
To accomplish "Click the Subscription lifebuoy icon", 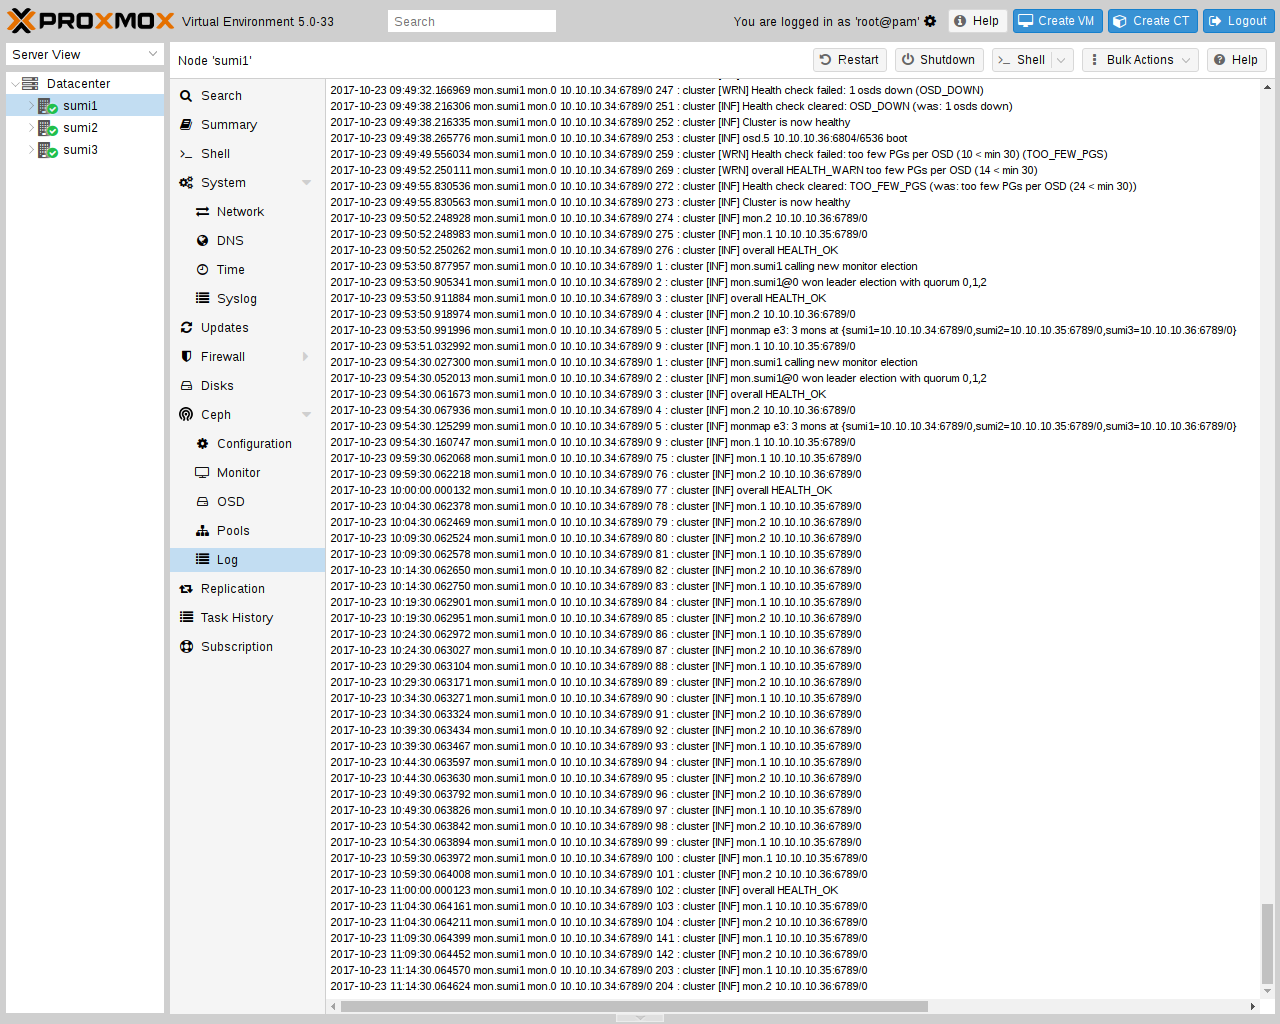I will (186, 647).
